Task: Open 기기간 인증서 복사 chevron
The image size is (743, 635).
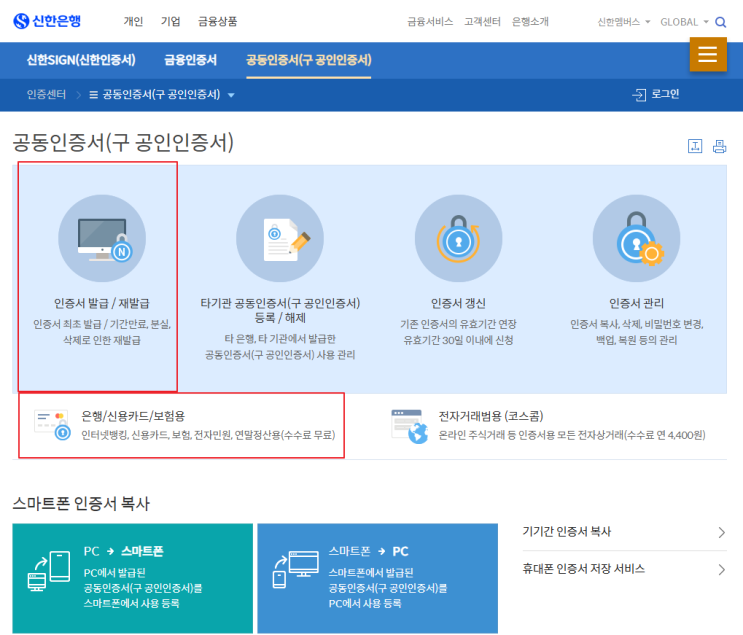Action: 721,533
